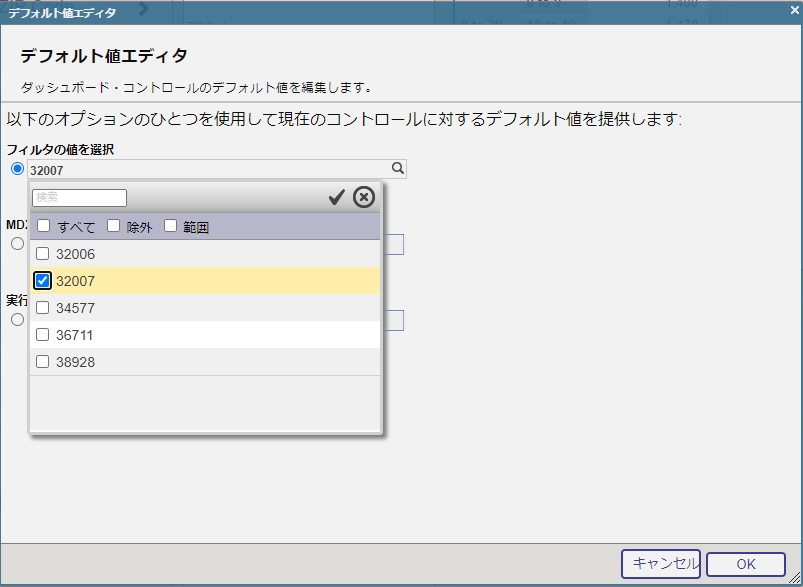
Task: Close the デフォルト値エディタ dialog with X
Action: [794, 11]
